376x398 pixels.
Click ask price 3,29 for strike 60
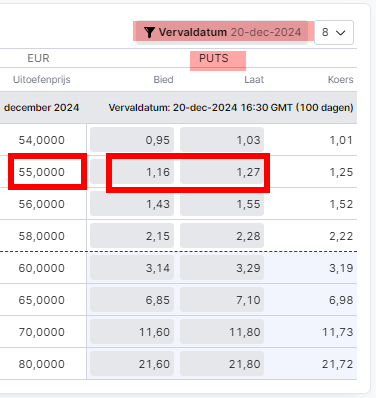tap(222, 268)
